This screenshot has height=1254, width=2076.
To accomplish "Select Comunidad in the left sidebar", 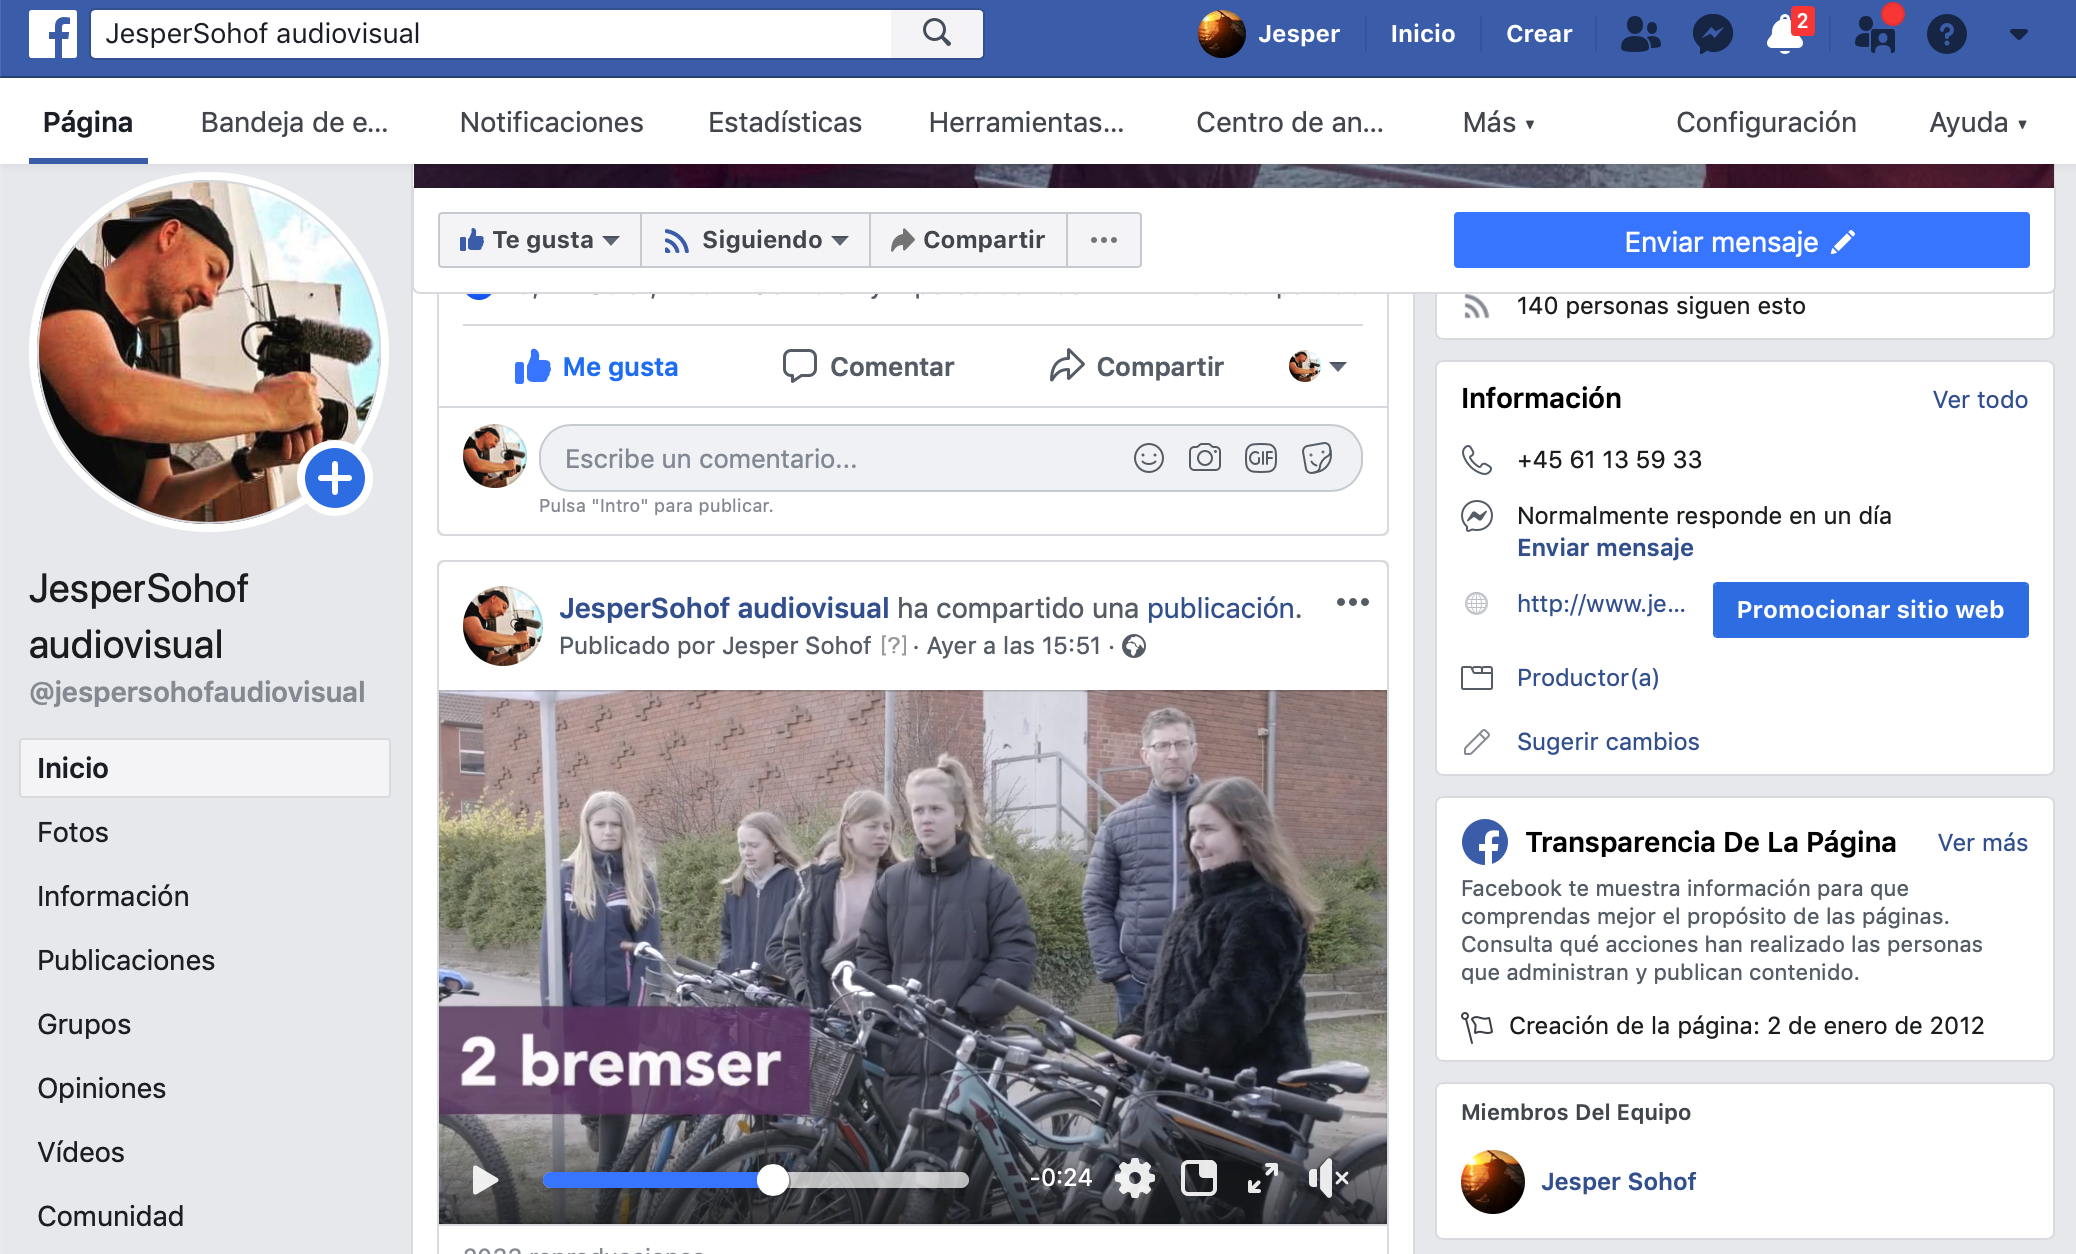I will 110,1216.
